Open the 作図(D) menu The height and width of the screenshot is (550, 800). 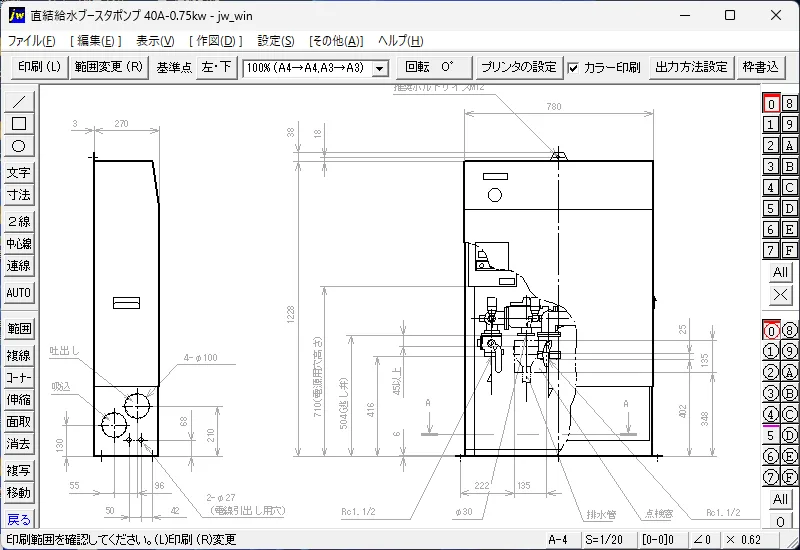pos(215,41)
